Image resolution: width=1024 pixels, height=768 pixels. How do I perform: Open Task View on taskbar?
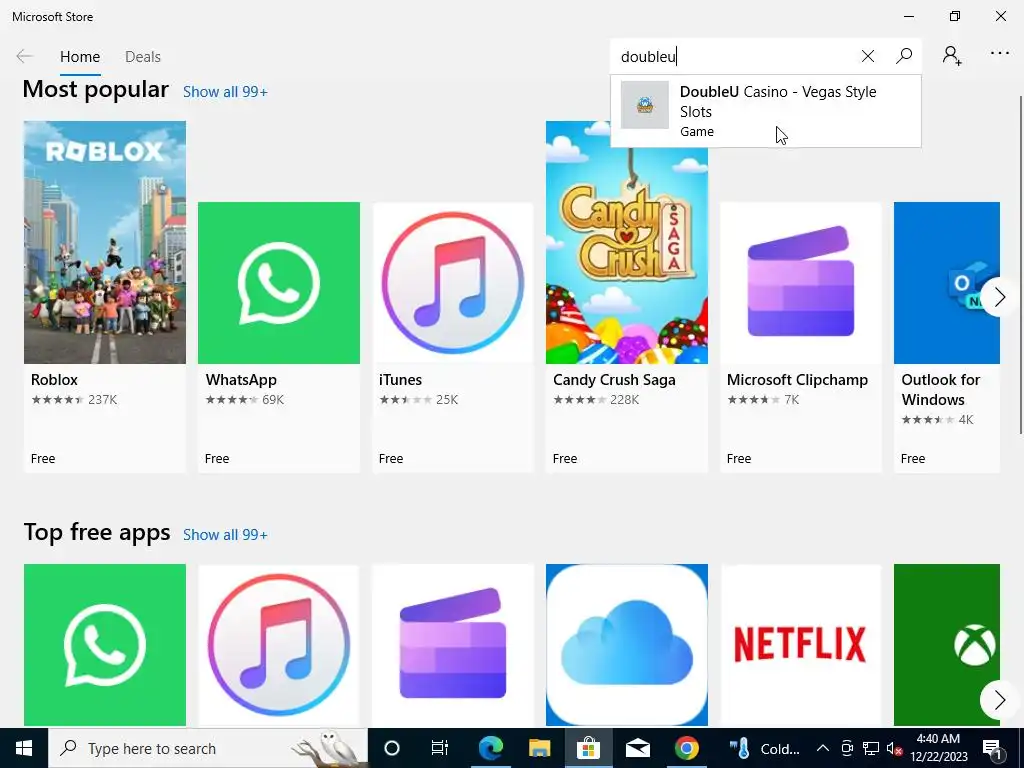pos(440,748)
